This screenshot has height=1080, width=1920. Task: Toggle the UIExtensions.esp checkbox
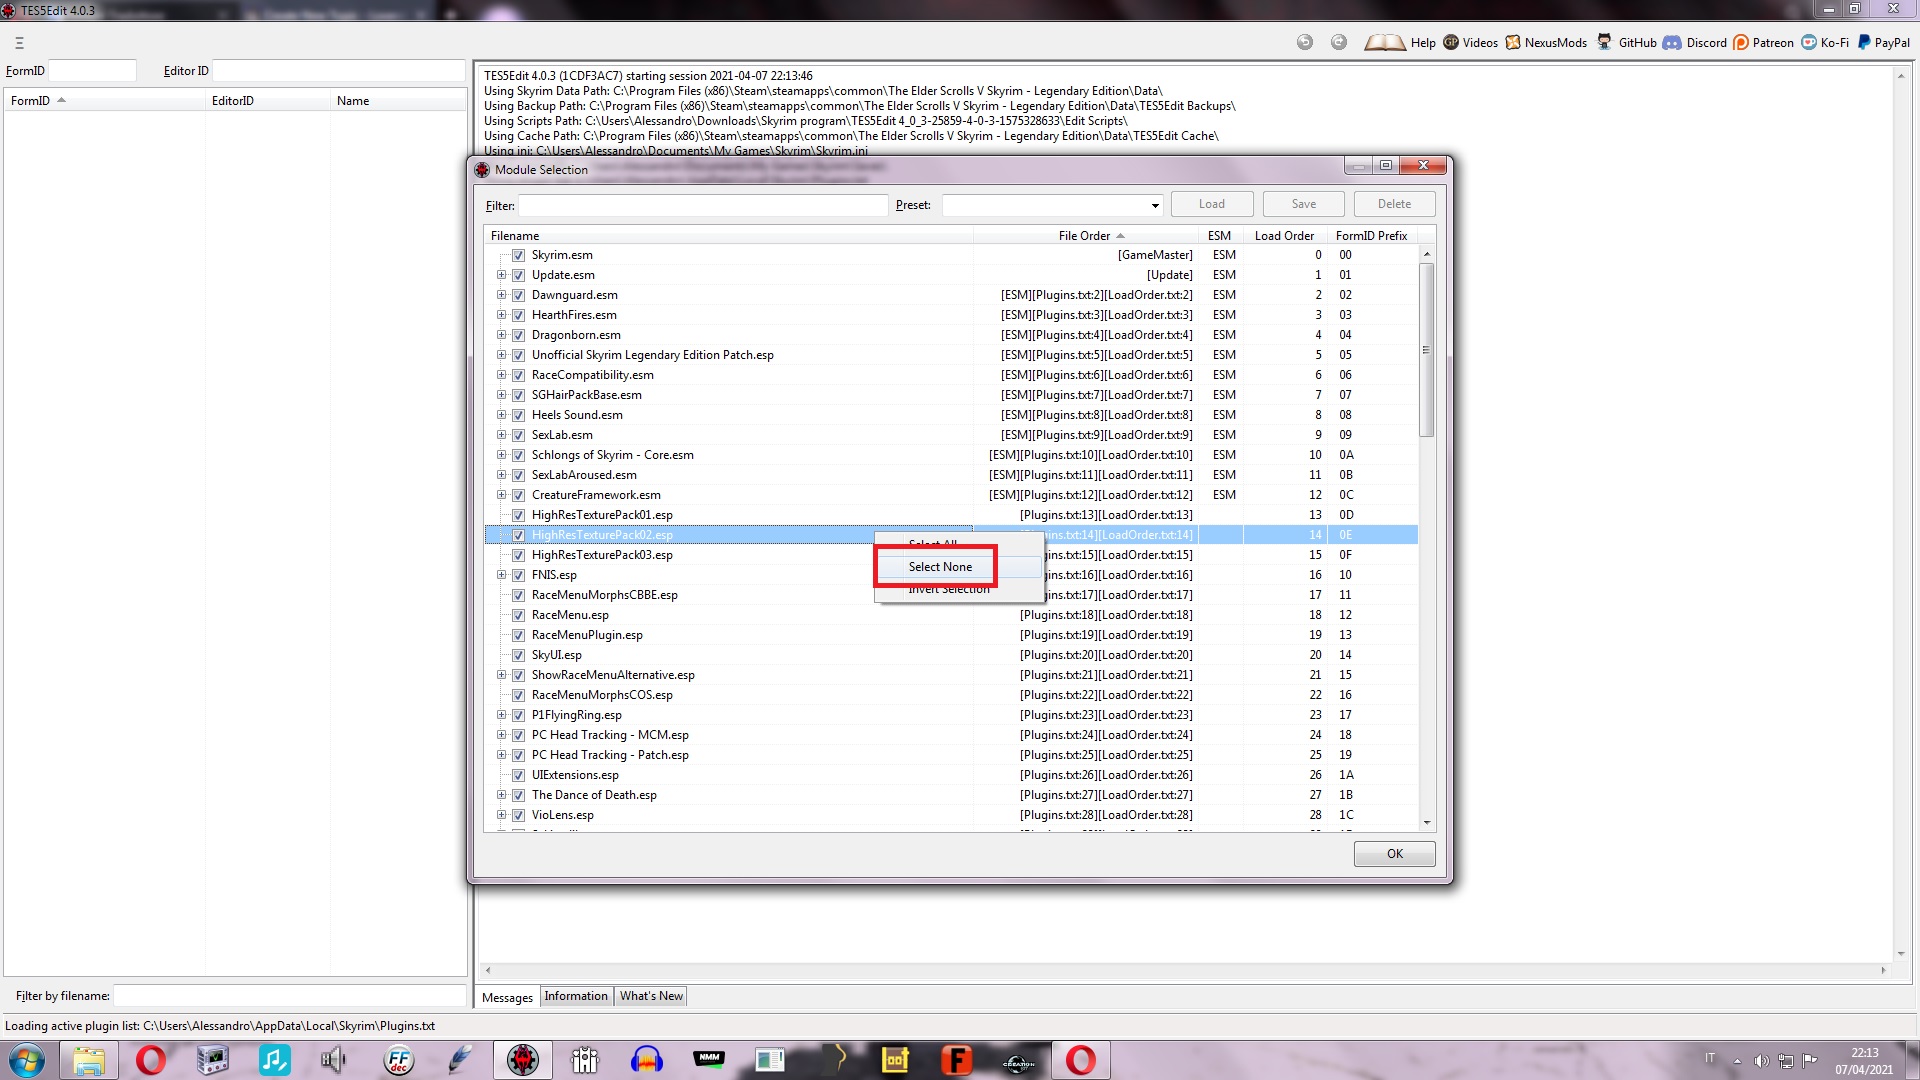click(x=518, y=775)
